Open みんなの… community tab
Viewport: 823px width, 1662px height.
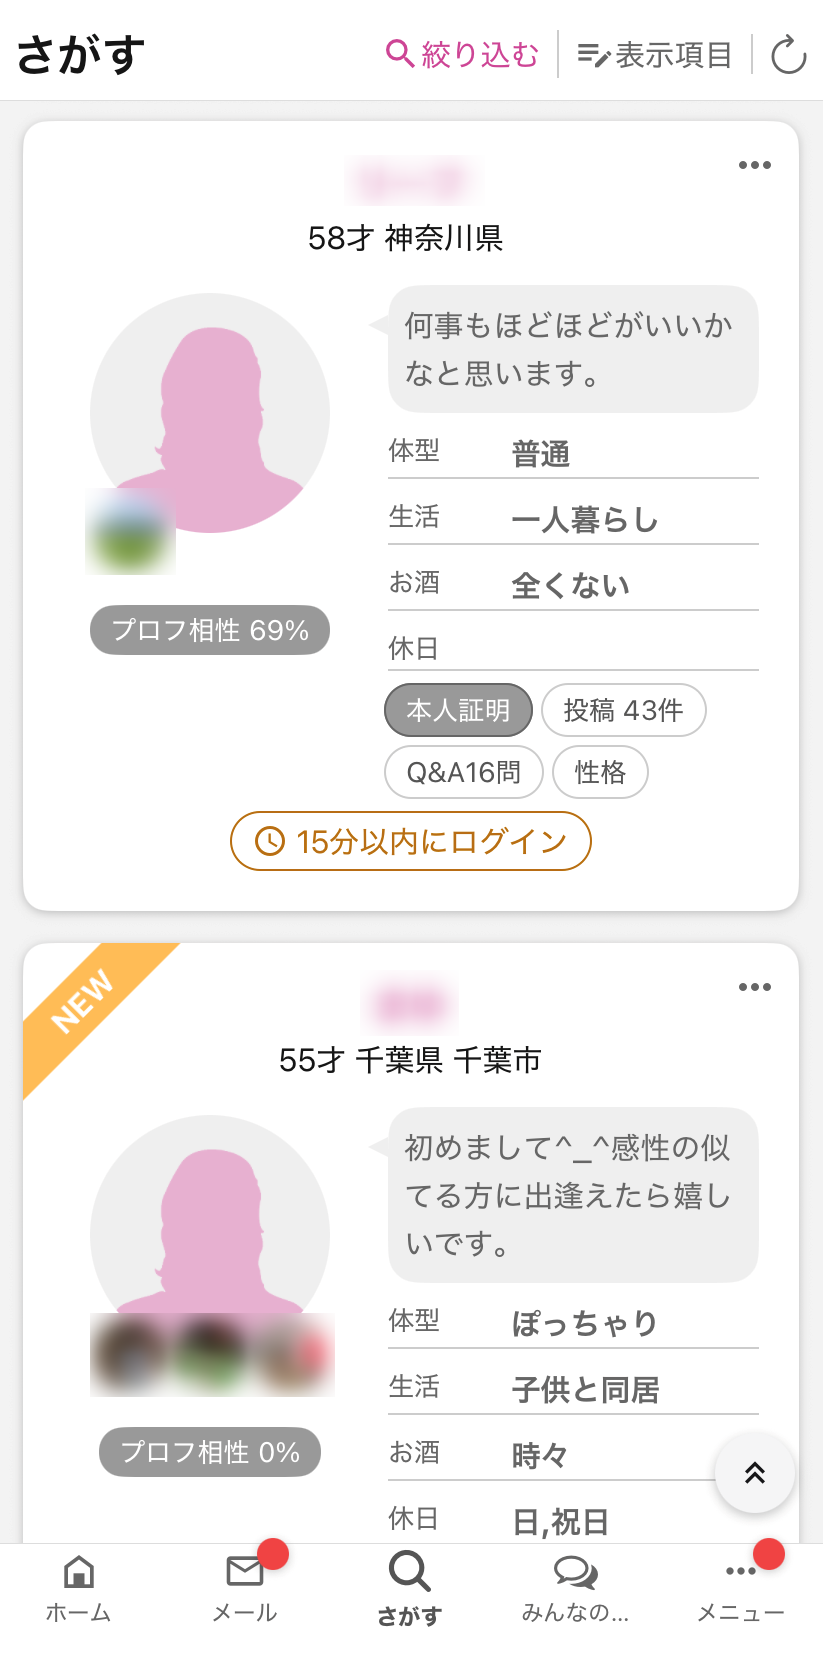[575, 1587]
